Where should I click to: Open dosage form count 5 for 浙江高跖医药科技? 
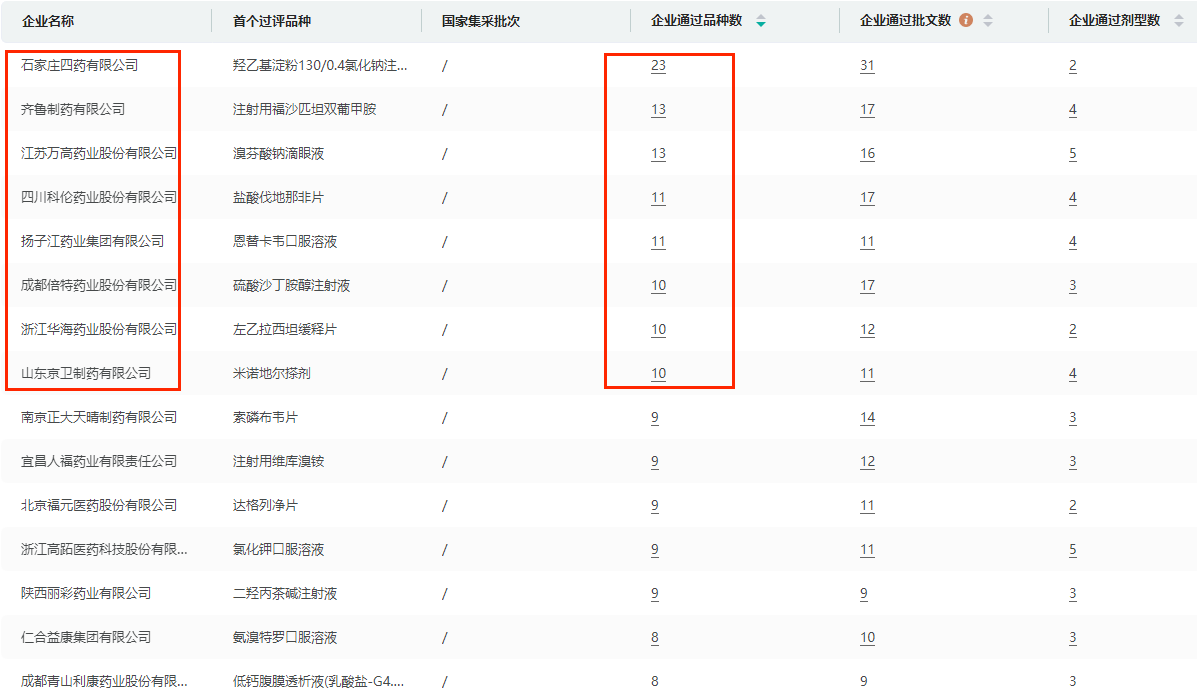(1073, 550)
